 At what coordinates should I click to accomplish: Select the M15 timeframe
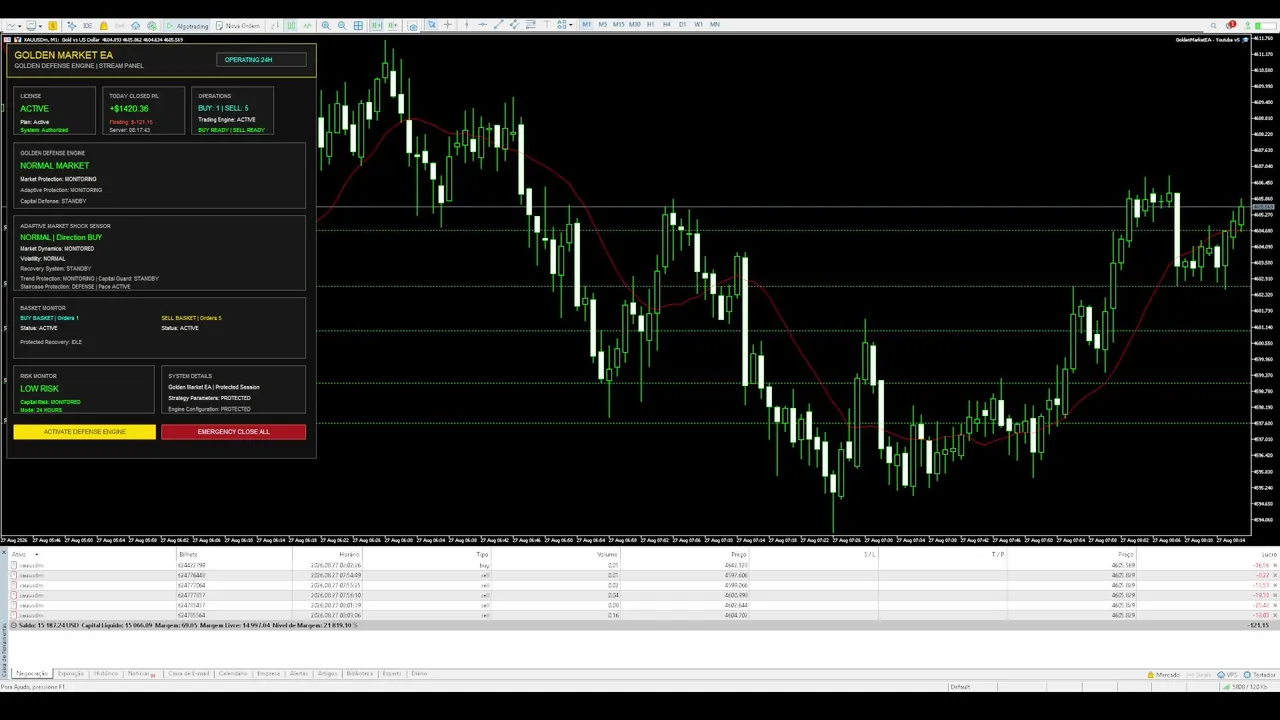click(x=619, y=24)
